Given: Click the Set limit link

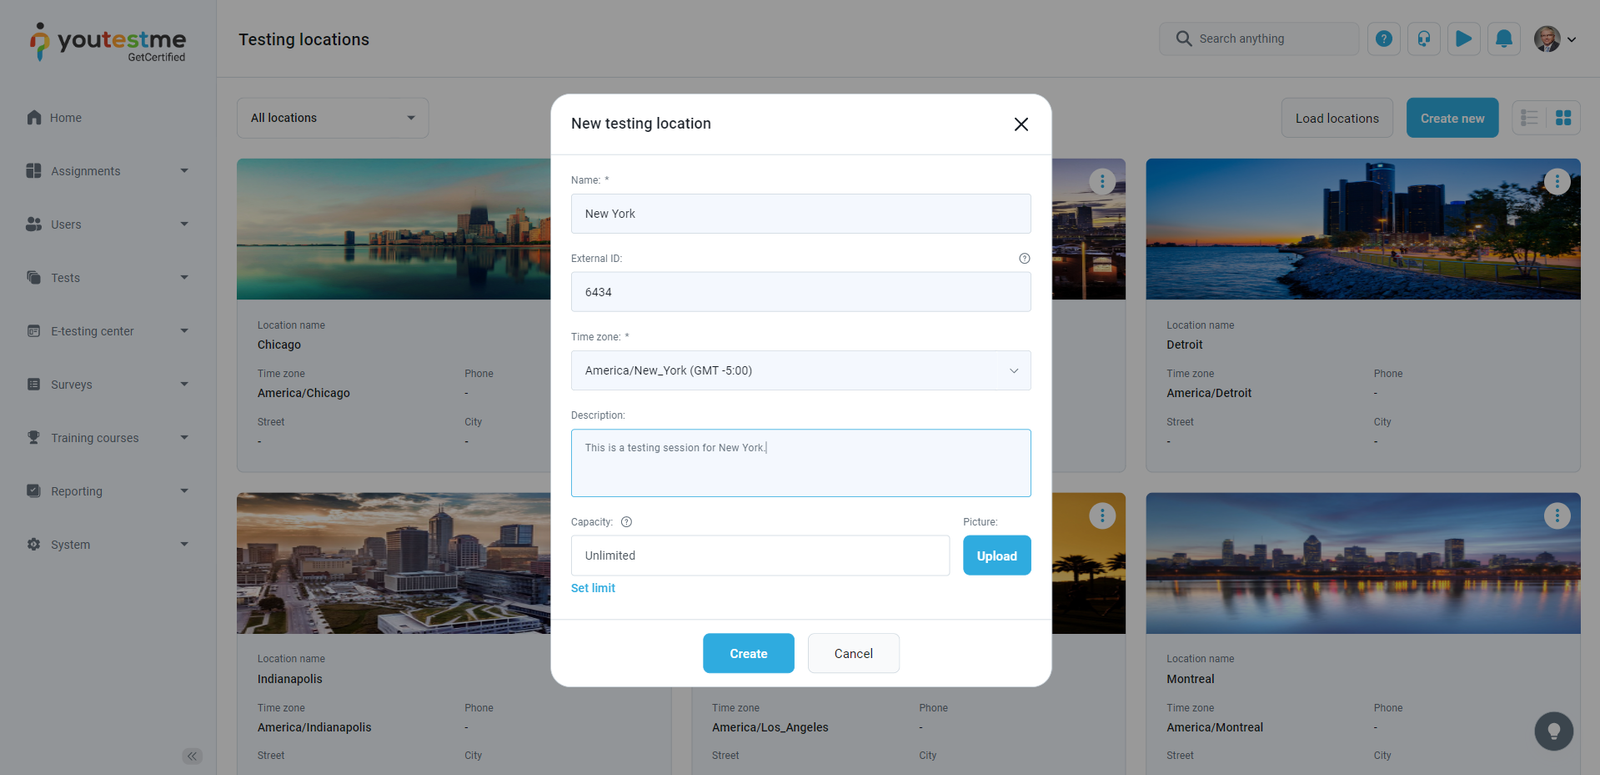Looking at the screenshot, I should [593, 588].
